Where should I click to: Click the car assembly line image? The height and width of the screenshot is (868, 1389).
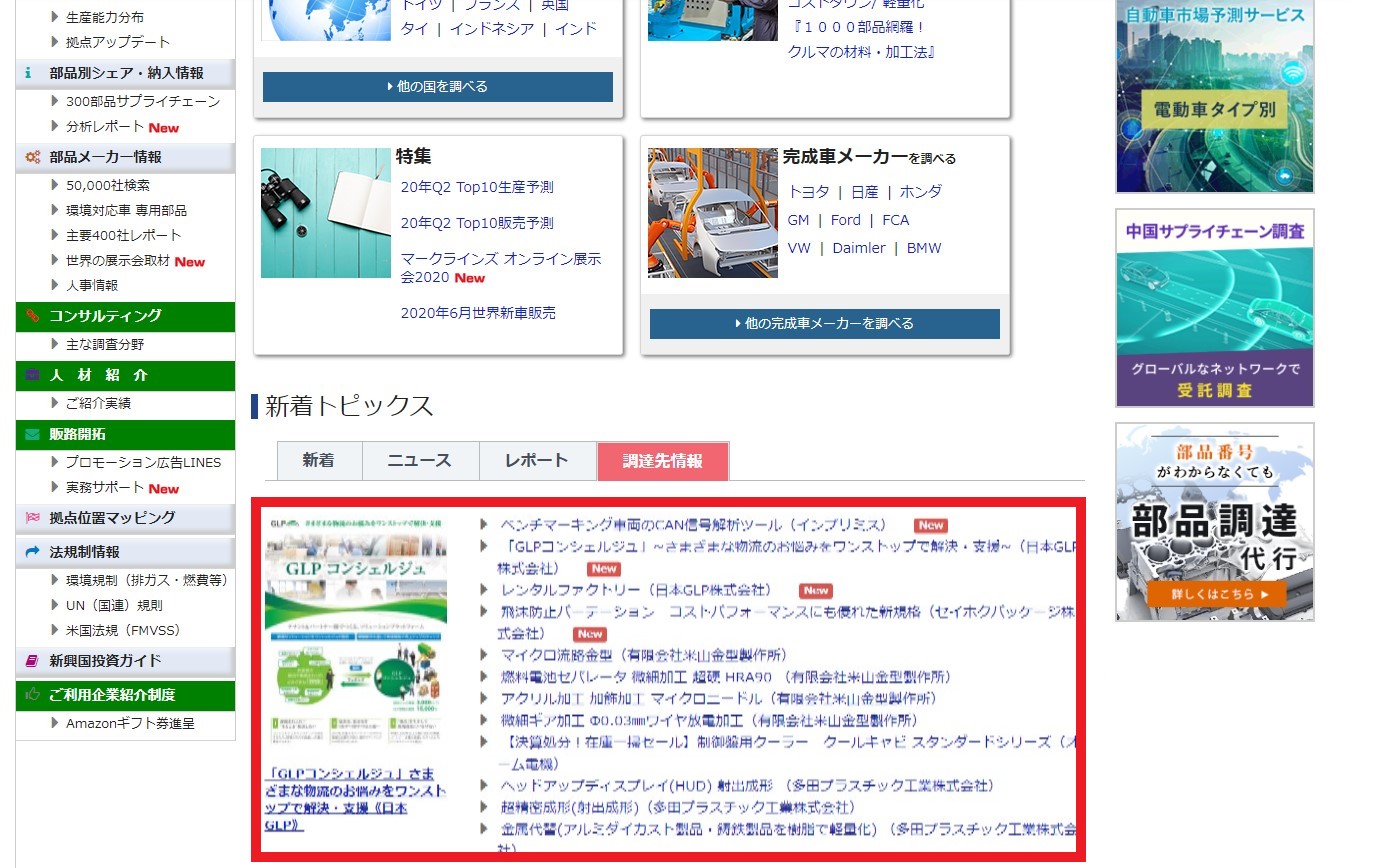(x=712, y=213)
